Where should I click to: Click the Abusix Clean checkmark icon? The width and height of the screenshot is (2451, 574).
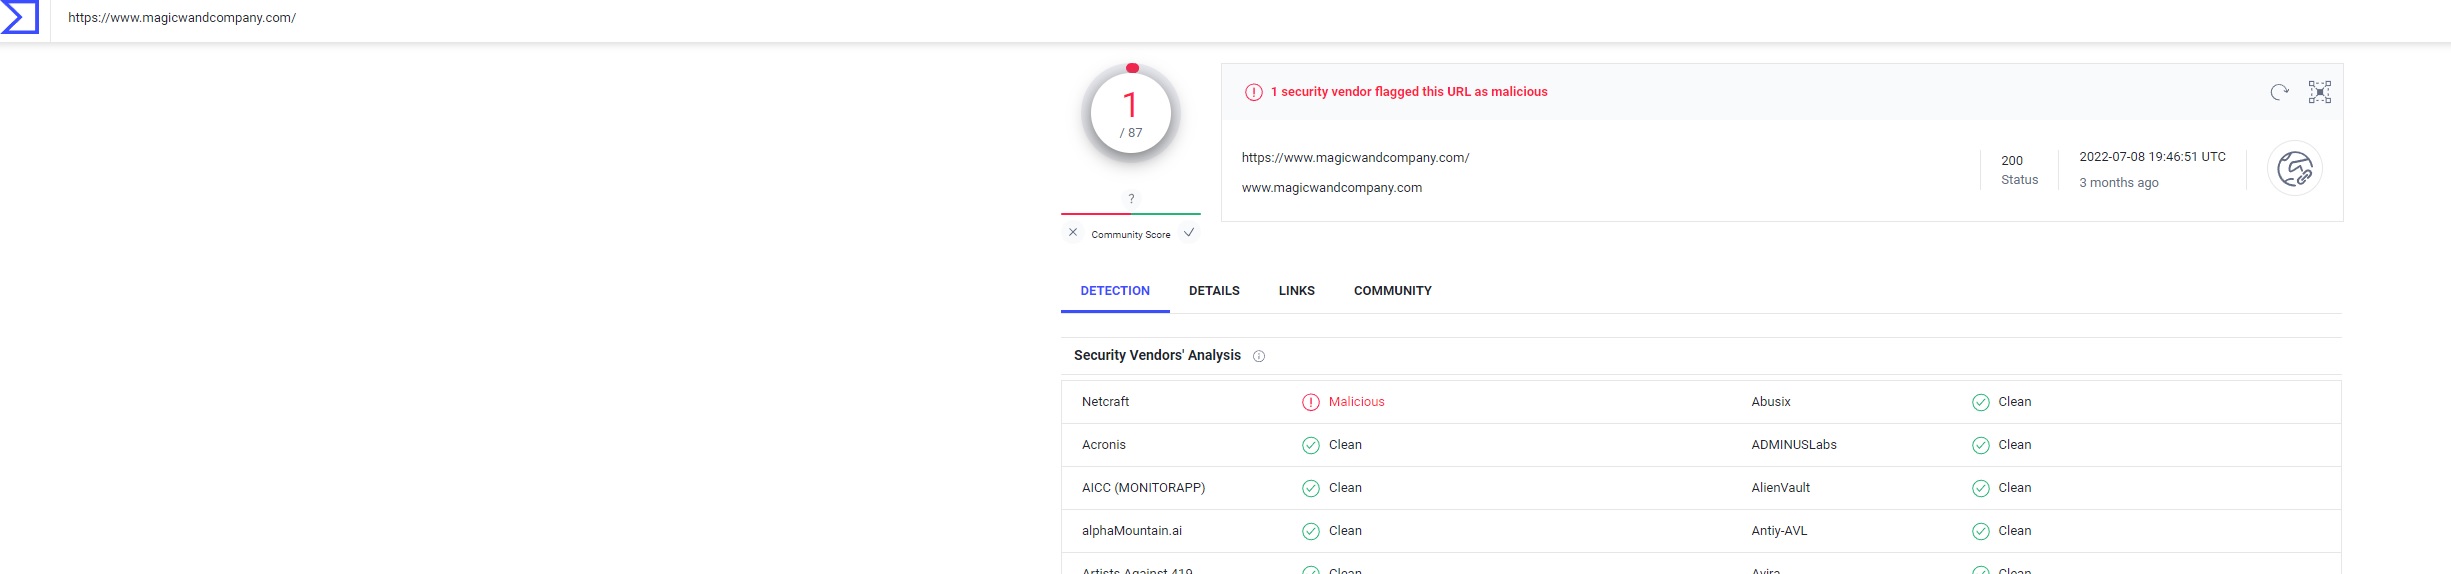point(1980,402)
